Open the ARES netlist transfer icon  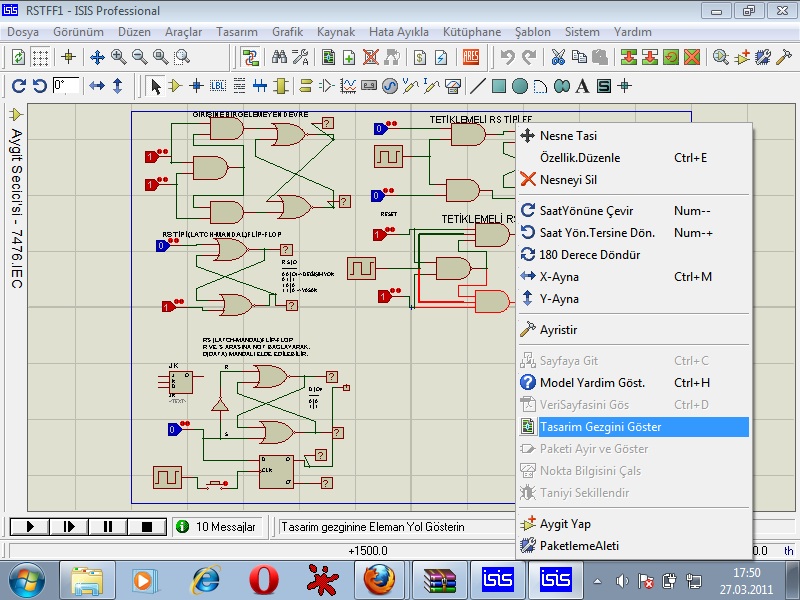click(x=470, y=57)
